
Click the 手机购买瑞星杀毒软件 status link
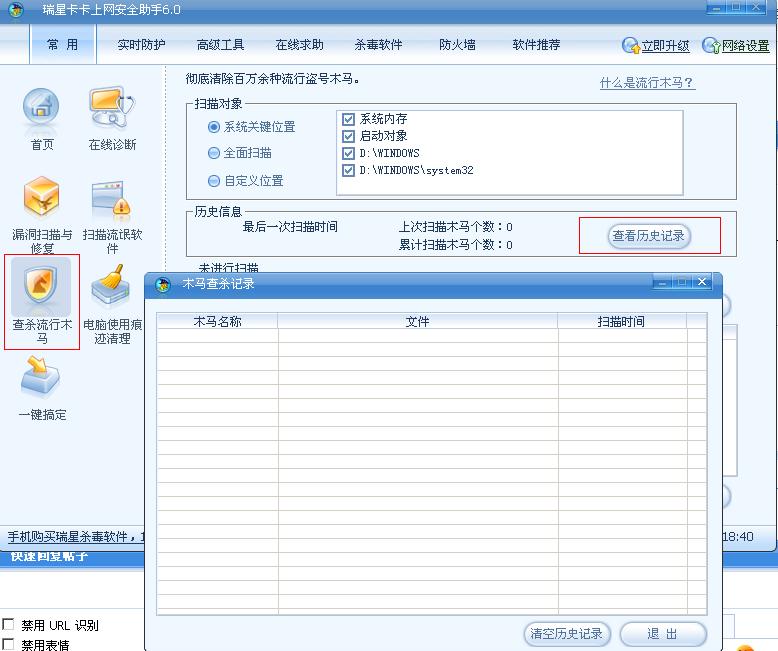[75, 536]
